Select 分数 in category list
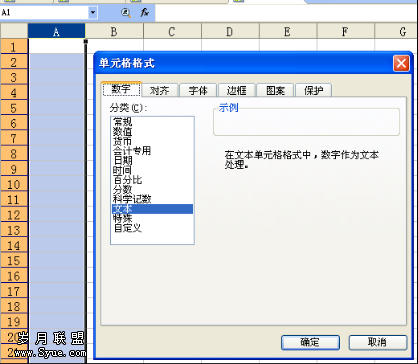The image size is (418, 364). [152, 190]
